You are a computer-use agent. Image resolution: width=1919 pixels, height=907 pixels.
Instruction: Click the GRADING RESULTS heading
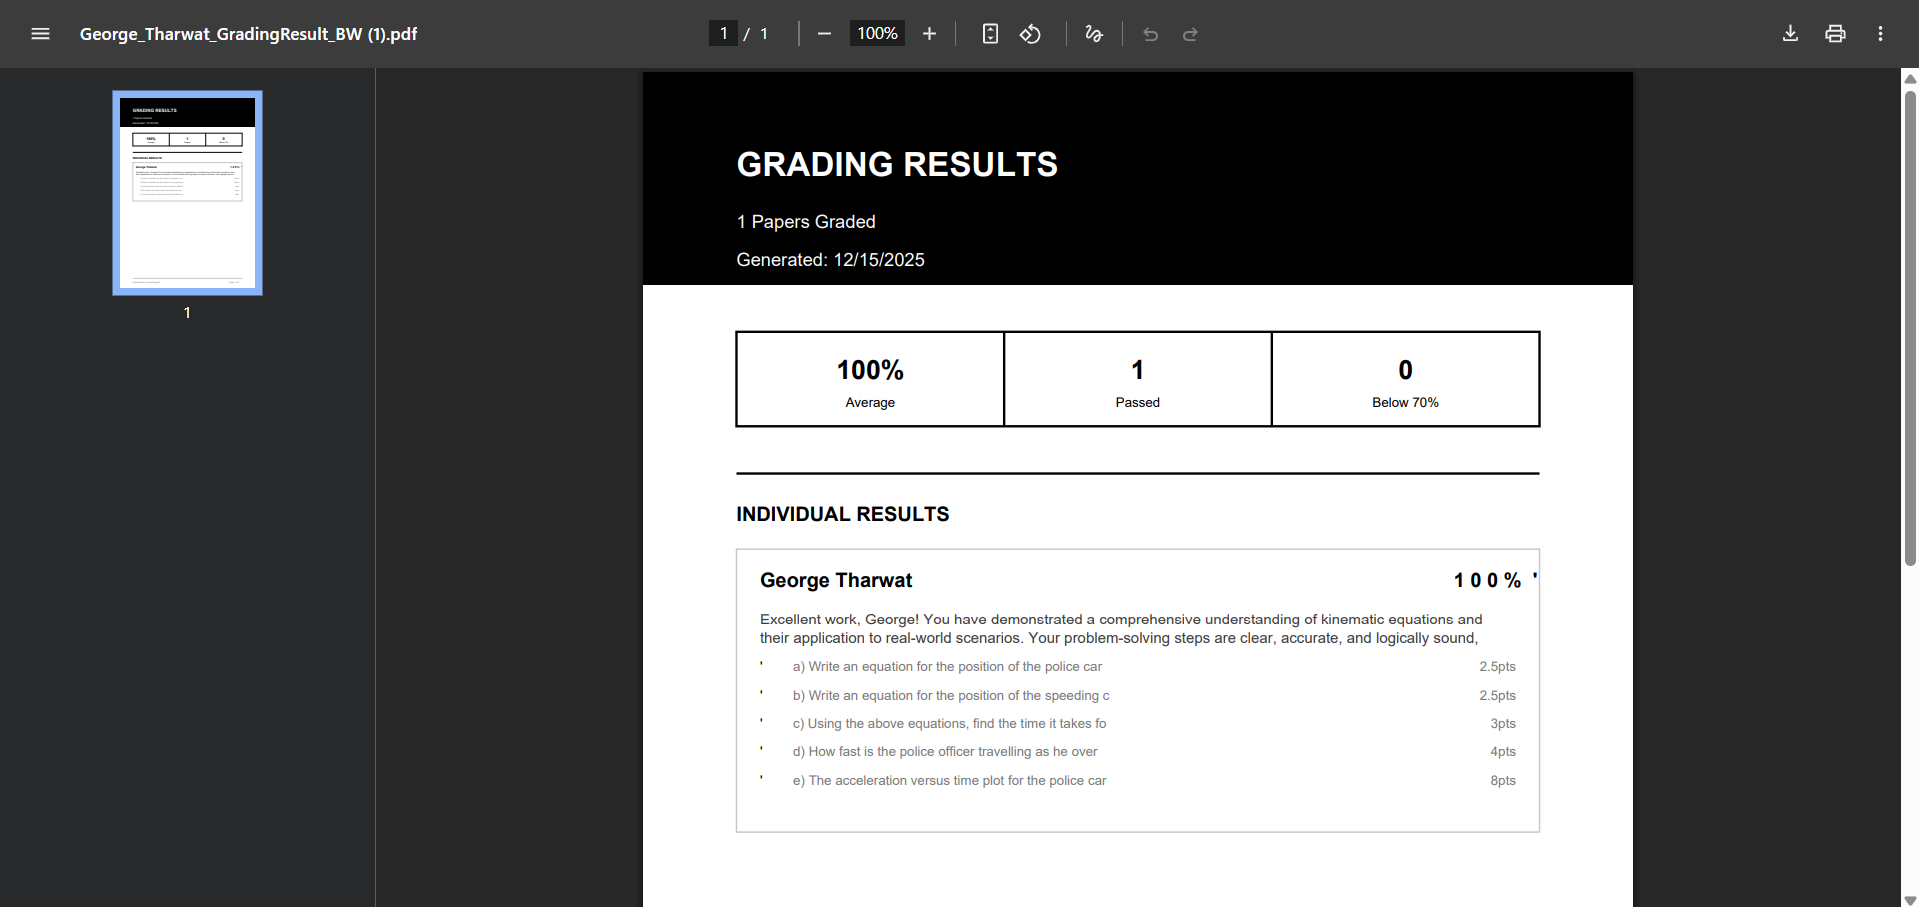pos(897,164)
